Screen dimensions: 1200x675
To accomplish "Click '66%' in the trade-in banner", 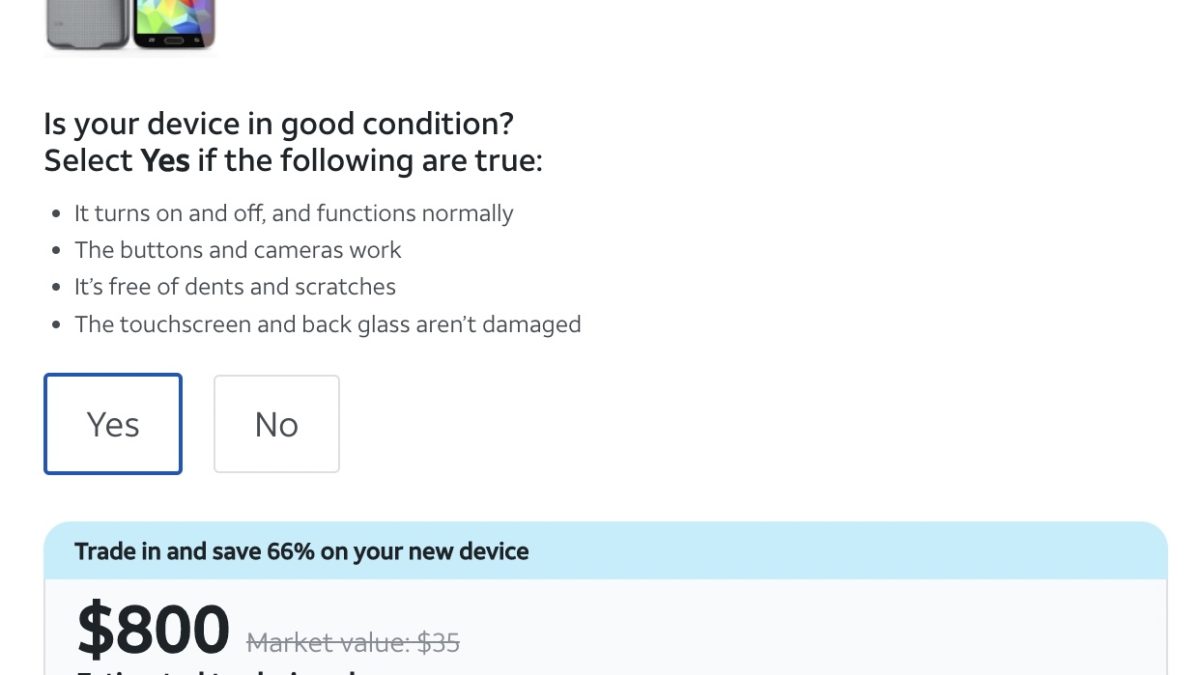I will pos(286,551).
